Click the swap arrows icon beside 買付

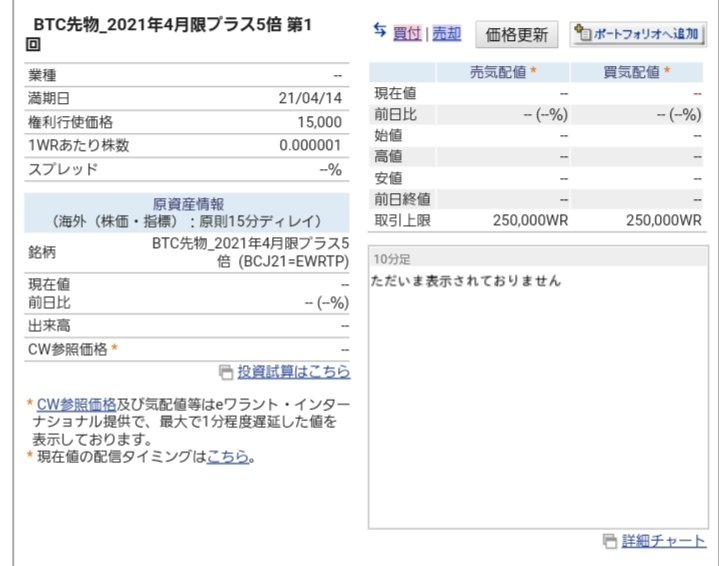379,30
